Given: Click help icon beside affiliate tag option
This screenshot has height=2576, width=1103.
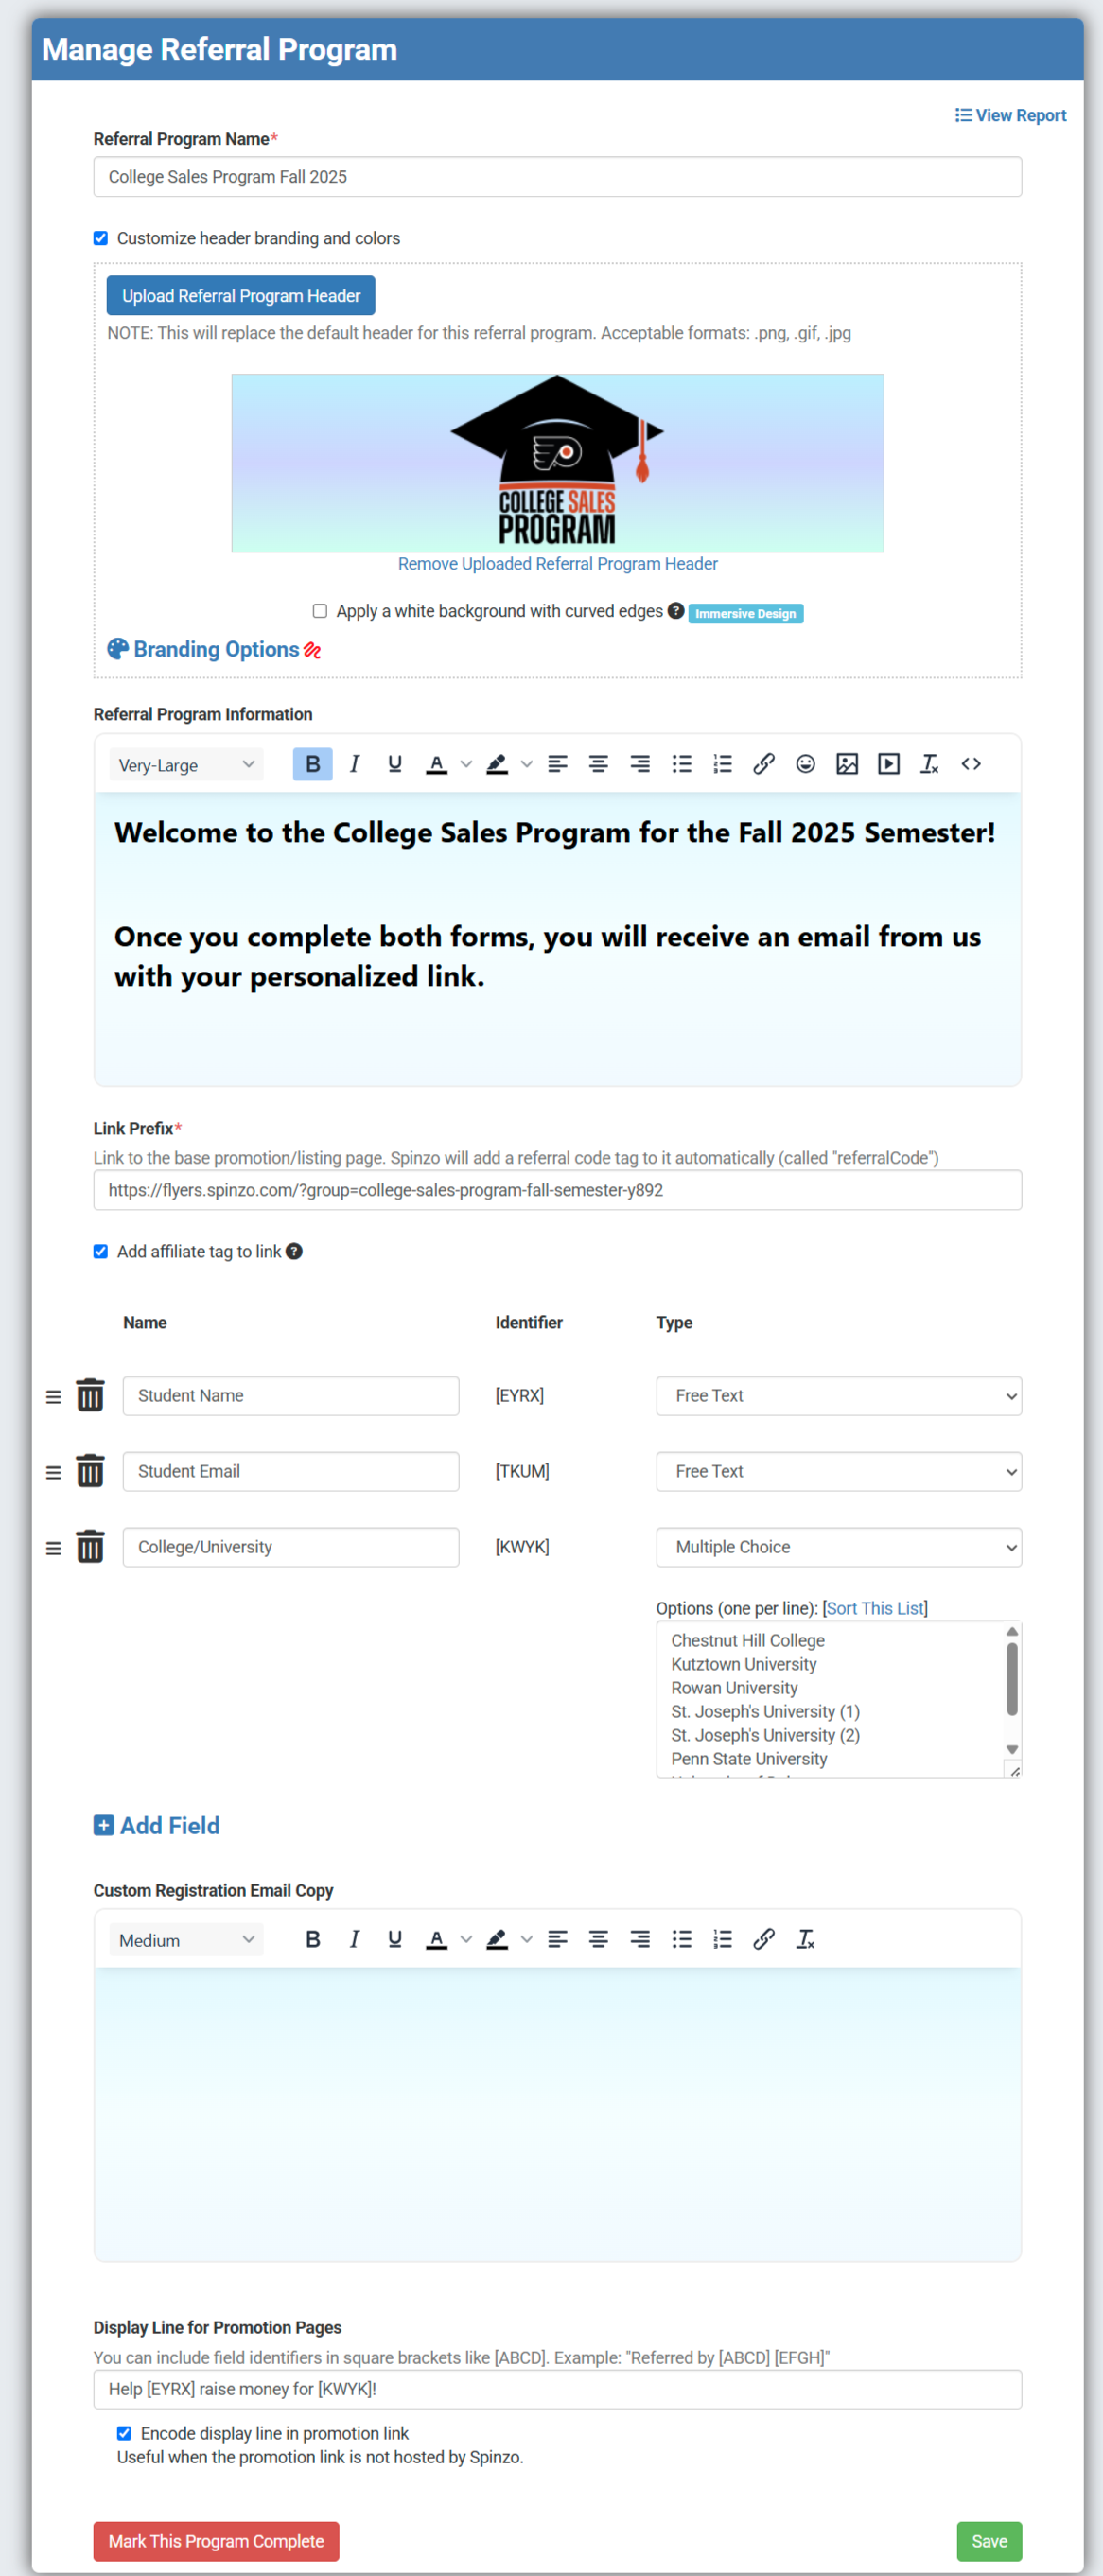Looking at the screenshot, I should [x=294, y=1251].
